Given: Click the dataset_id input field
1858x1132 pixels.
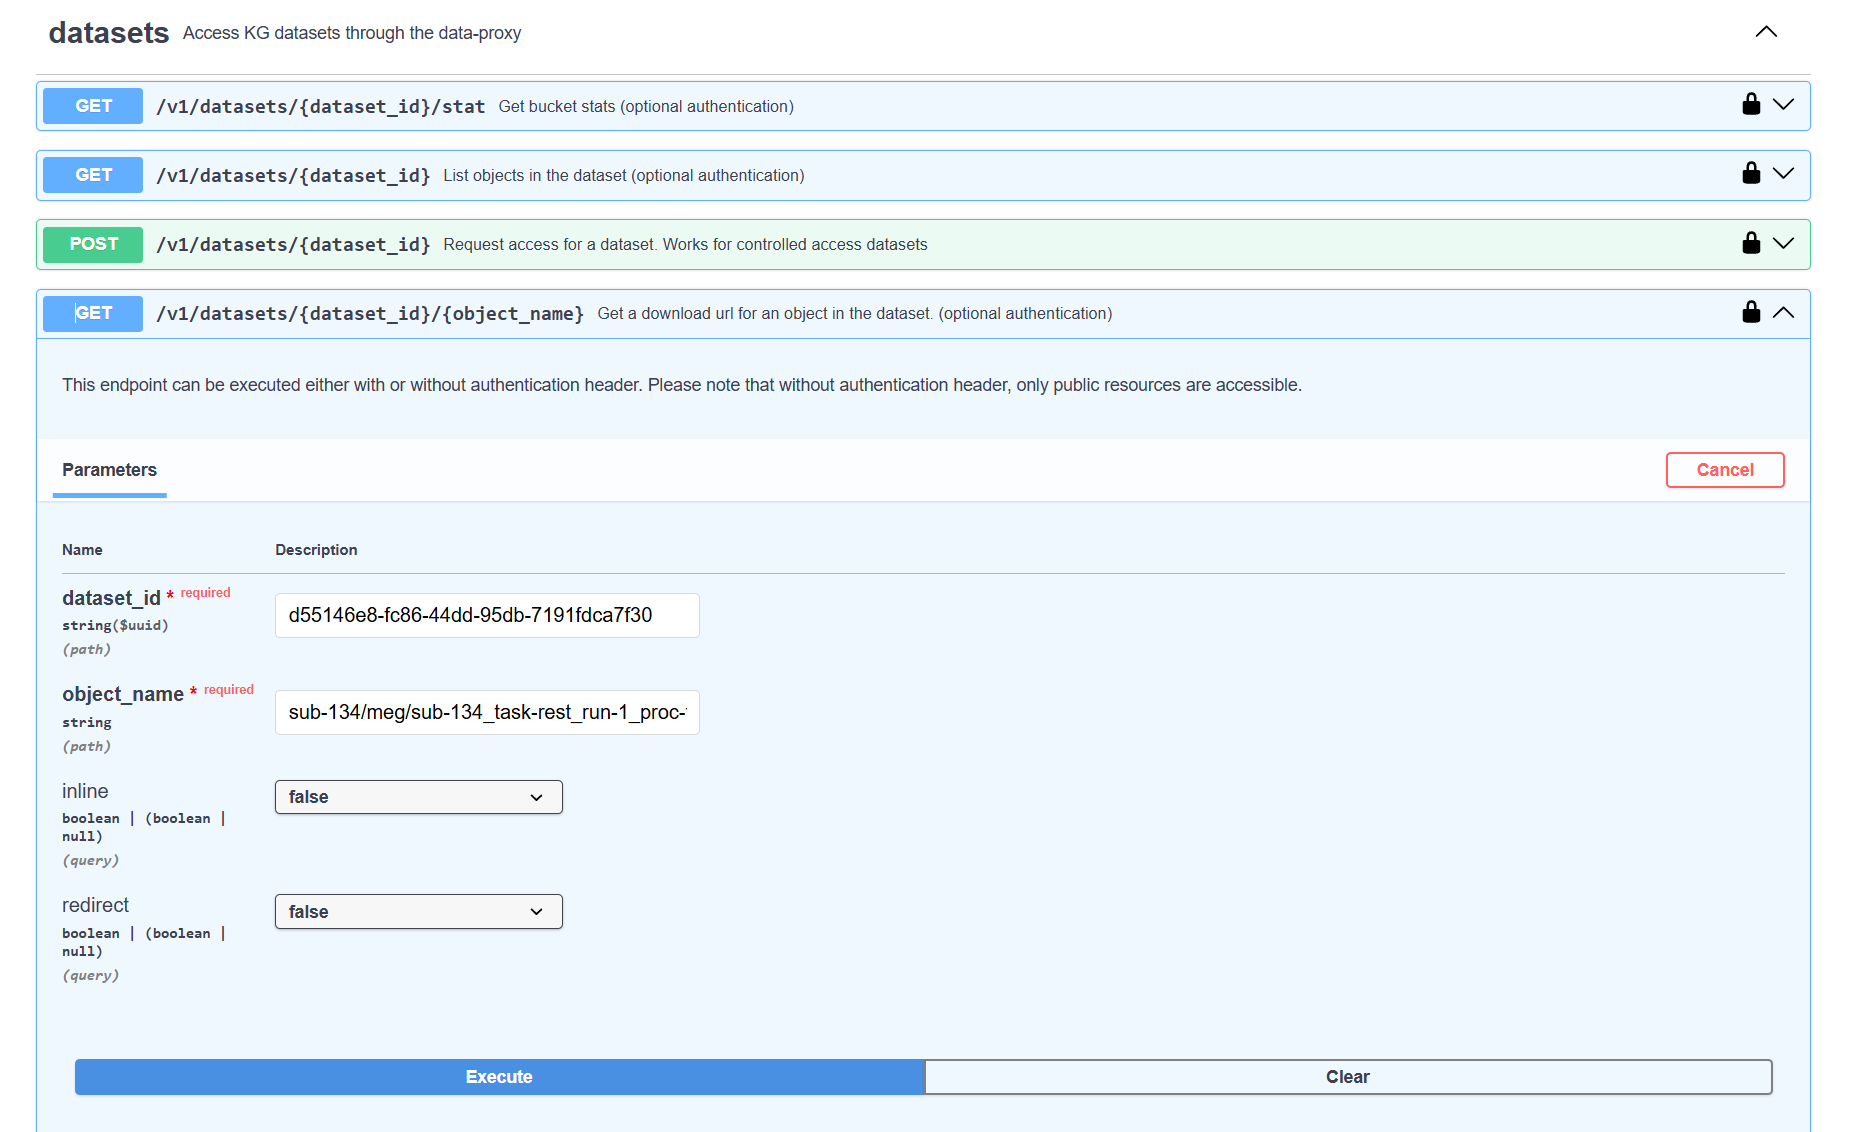Looking at the screenshot, I should 487,615.
